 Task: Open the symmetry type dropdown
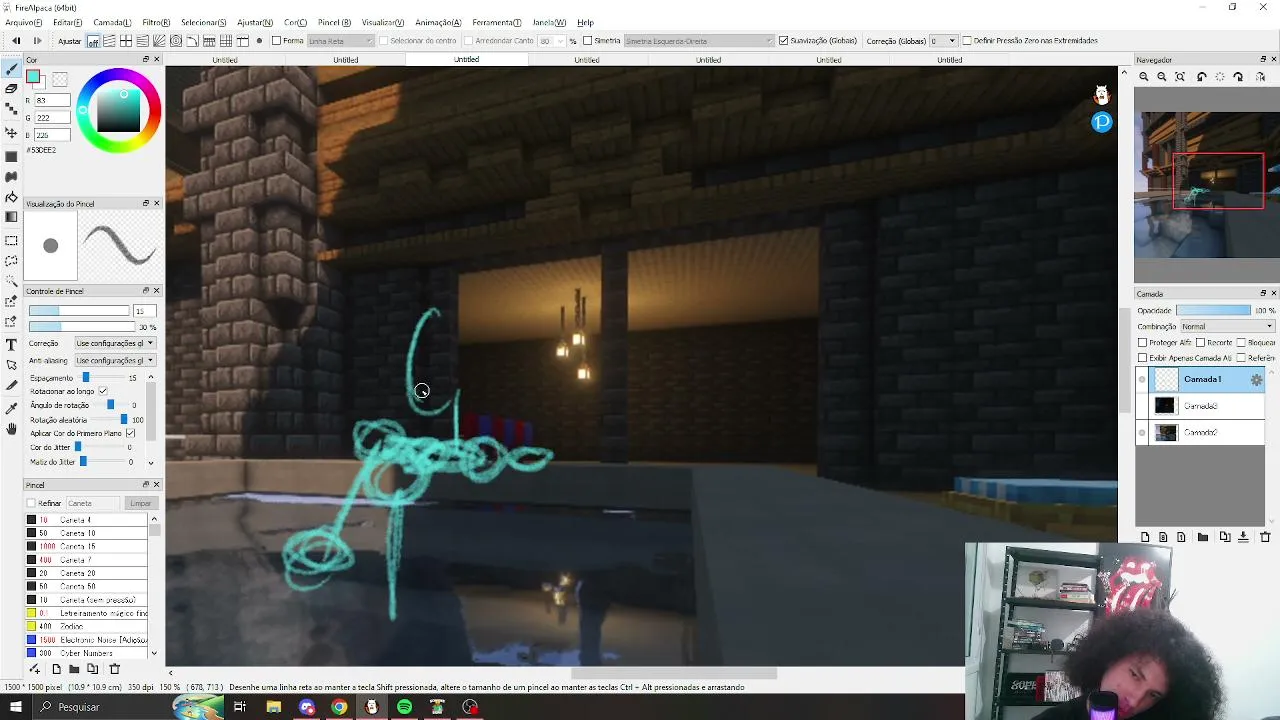698,41
